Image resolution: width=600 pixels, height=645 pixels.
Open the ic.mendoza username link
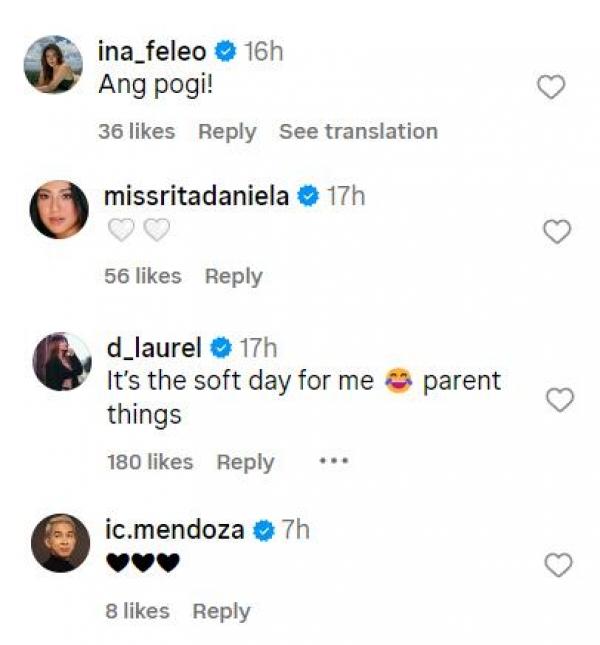click(174, 530)
